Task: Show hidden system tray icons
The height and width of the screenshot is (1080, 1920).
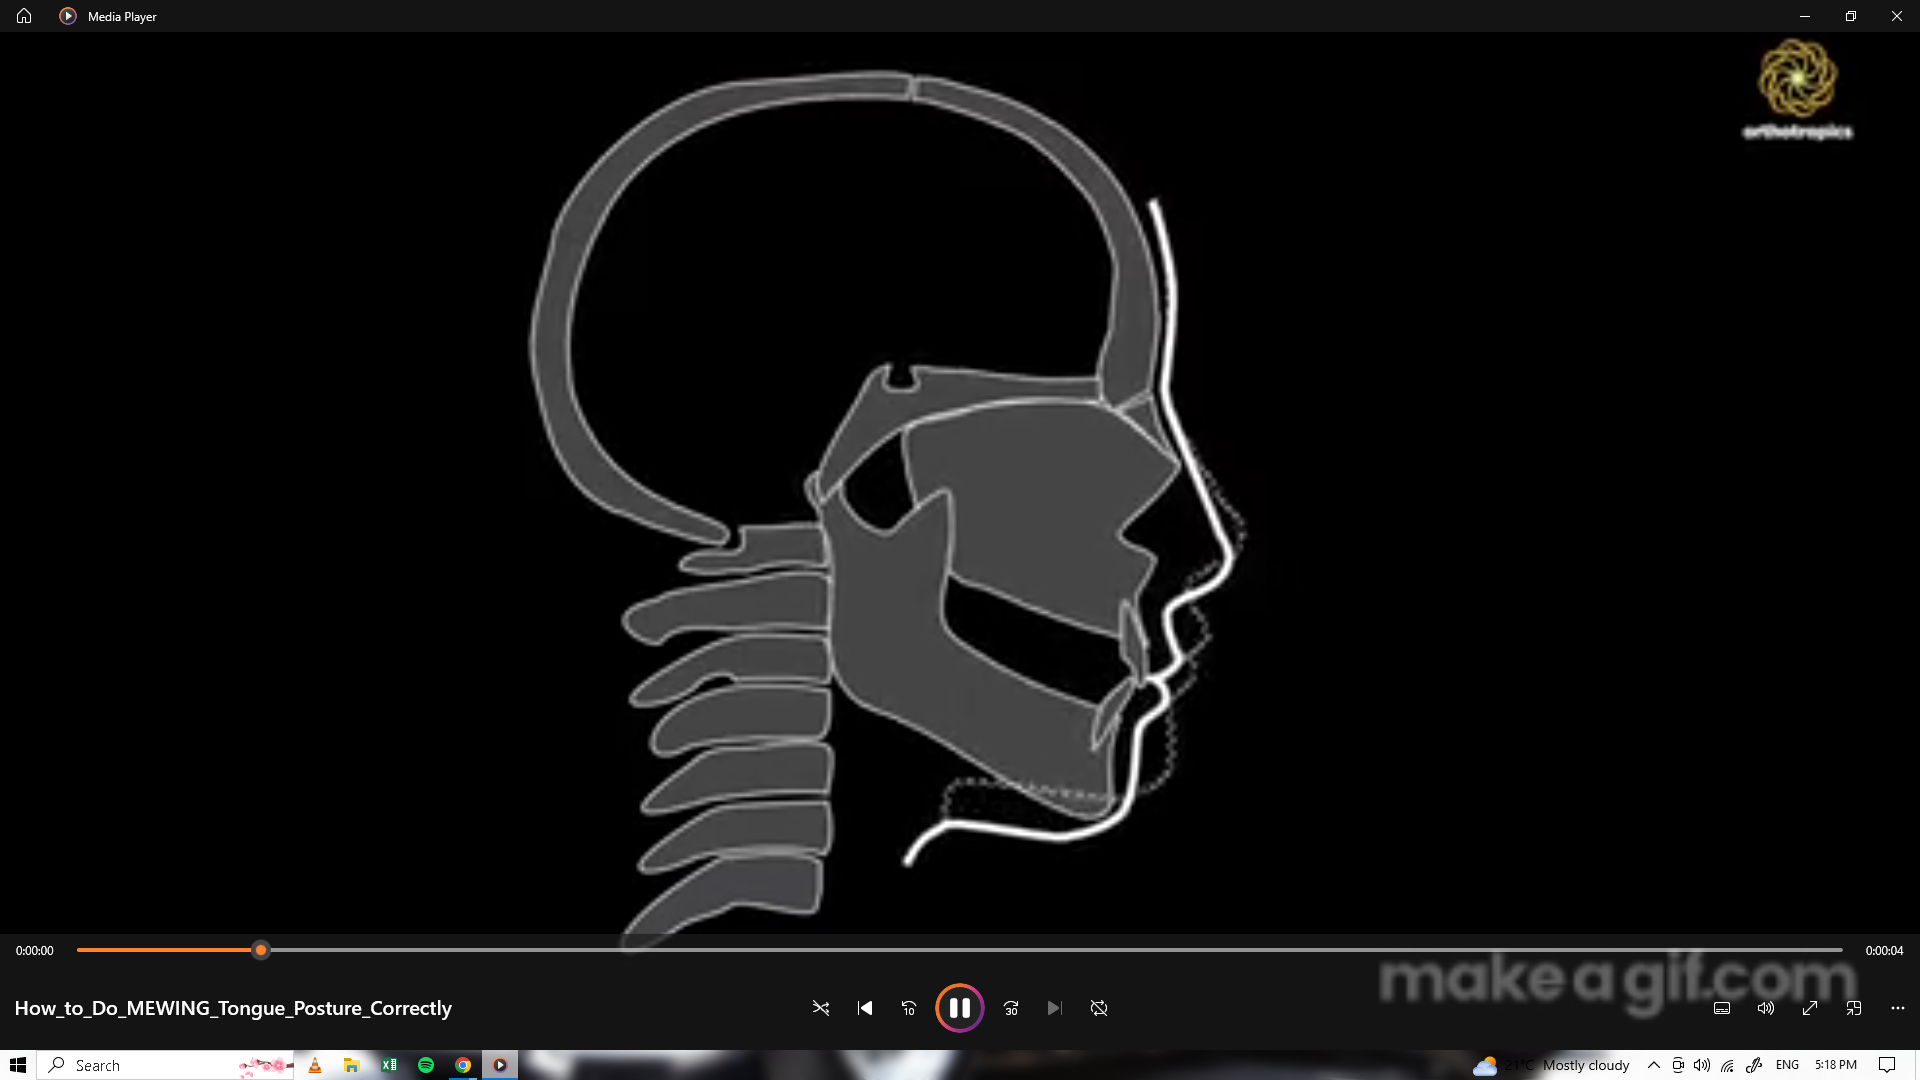Action: click(x=1654, y=1065)
